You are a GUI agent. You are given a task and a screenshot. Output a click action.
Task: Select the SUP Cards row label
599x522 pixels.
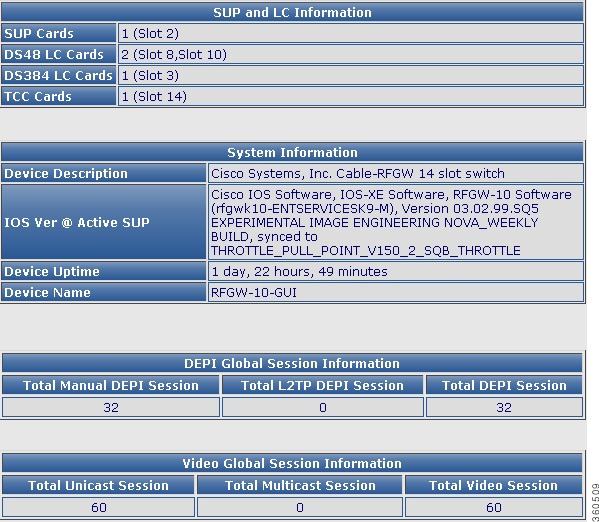tap(58, 33)
